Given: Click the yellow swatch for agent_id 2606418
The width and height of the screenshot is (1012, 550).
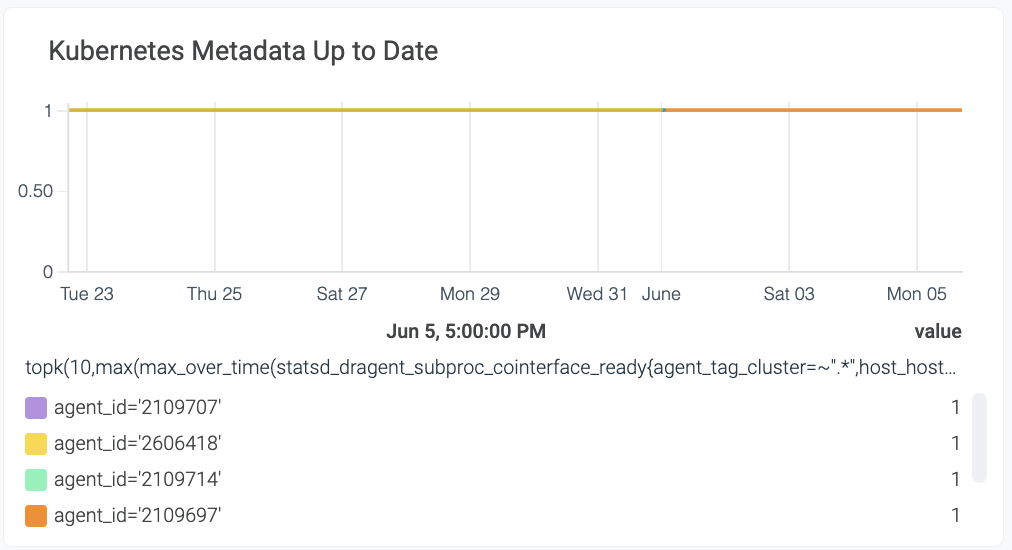Looking at the screenshot, I should click(35, 444).
